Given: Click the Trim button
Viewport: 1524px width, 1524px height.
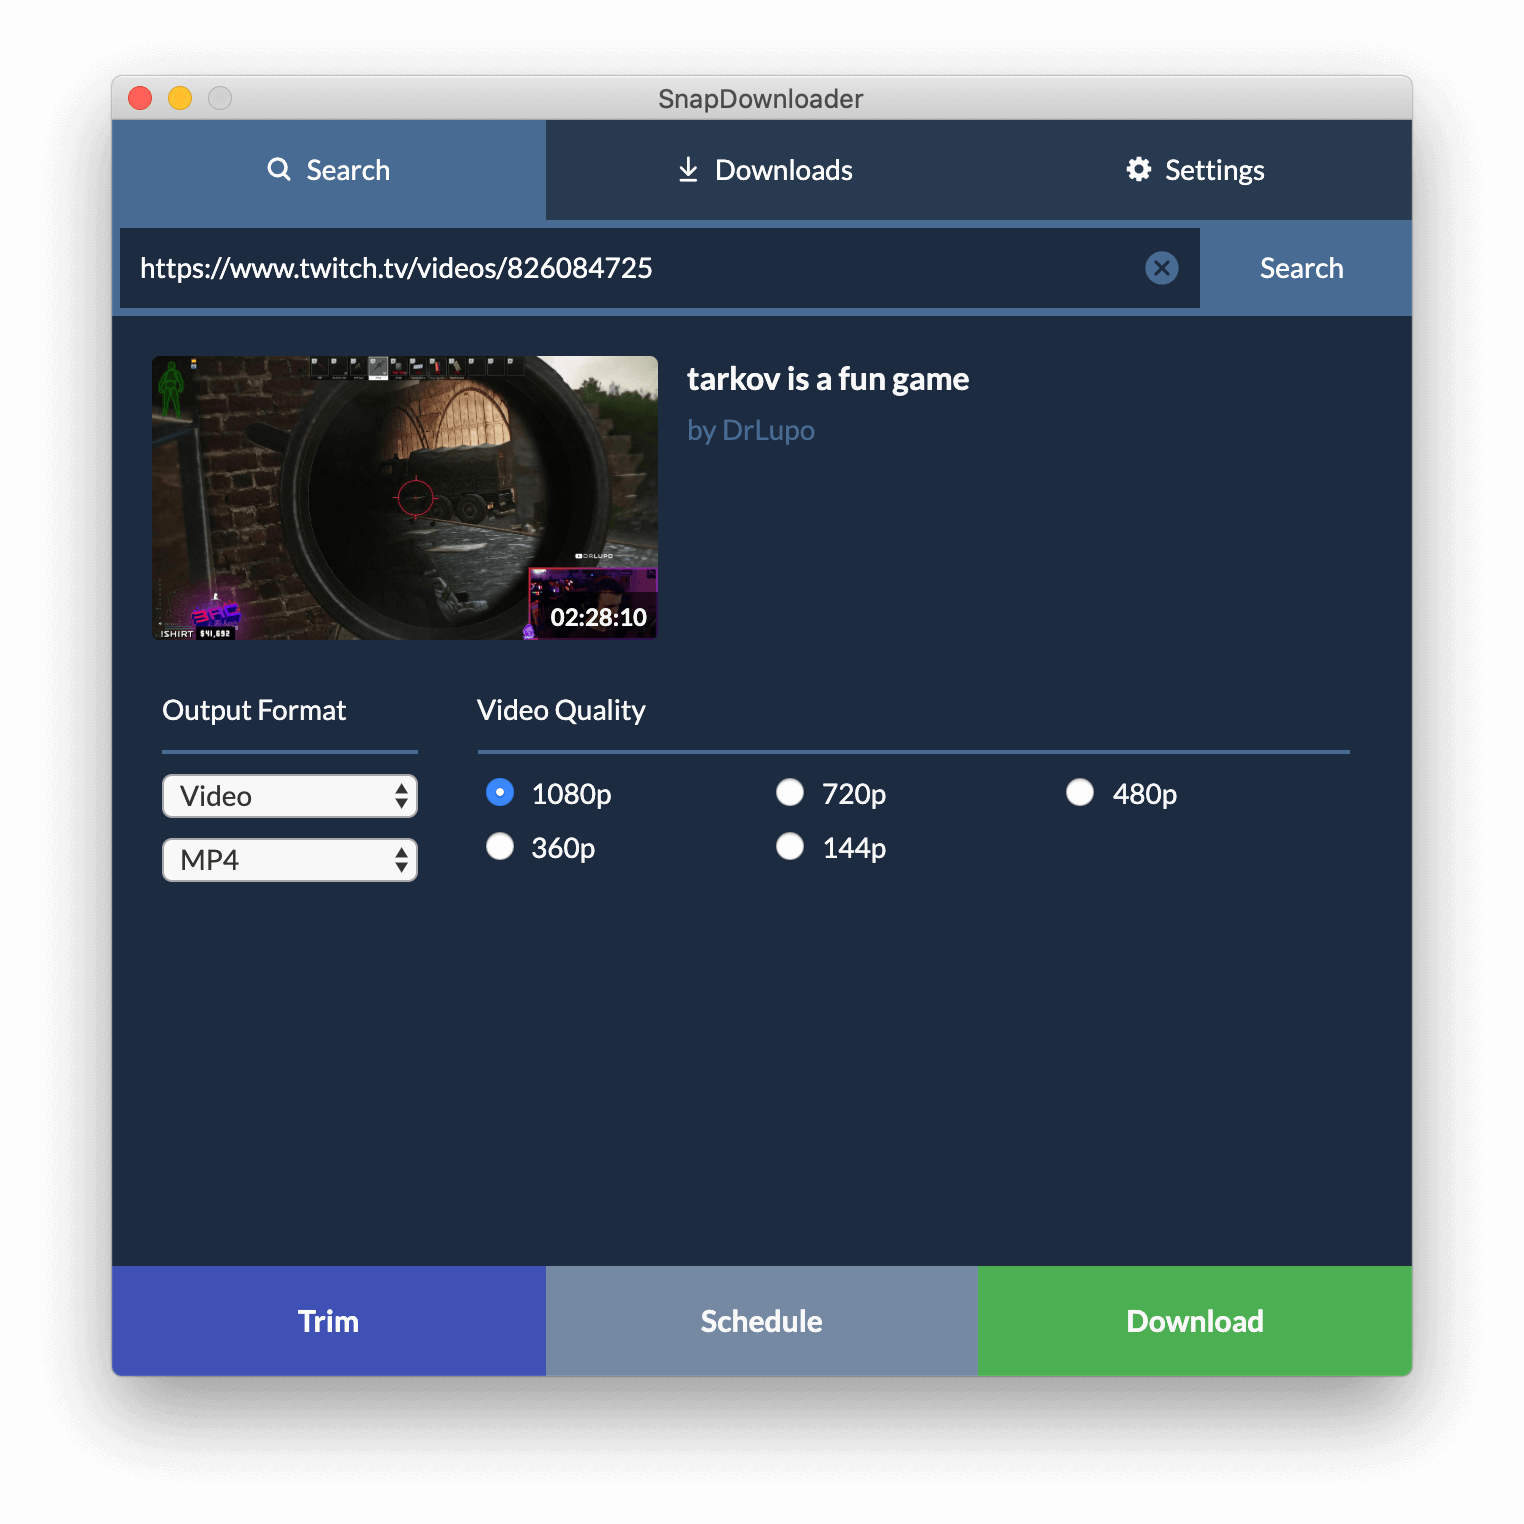Looking at the screenshot, I should 329,1321.
